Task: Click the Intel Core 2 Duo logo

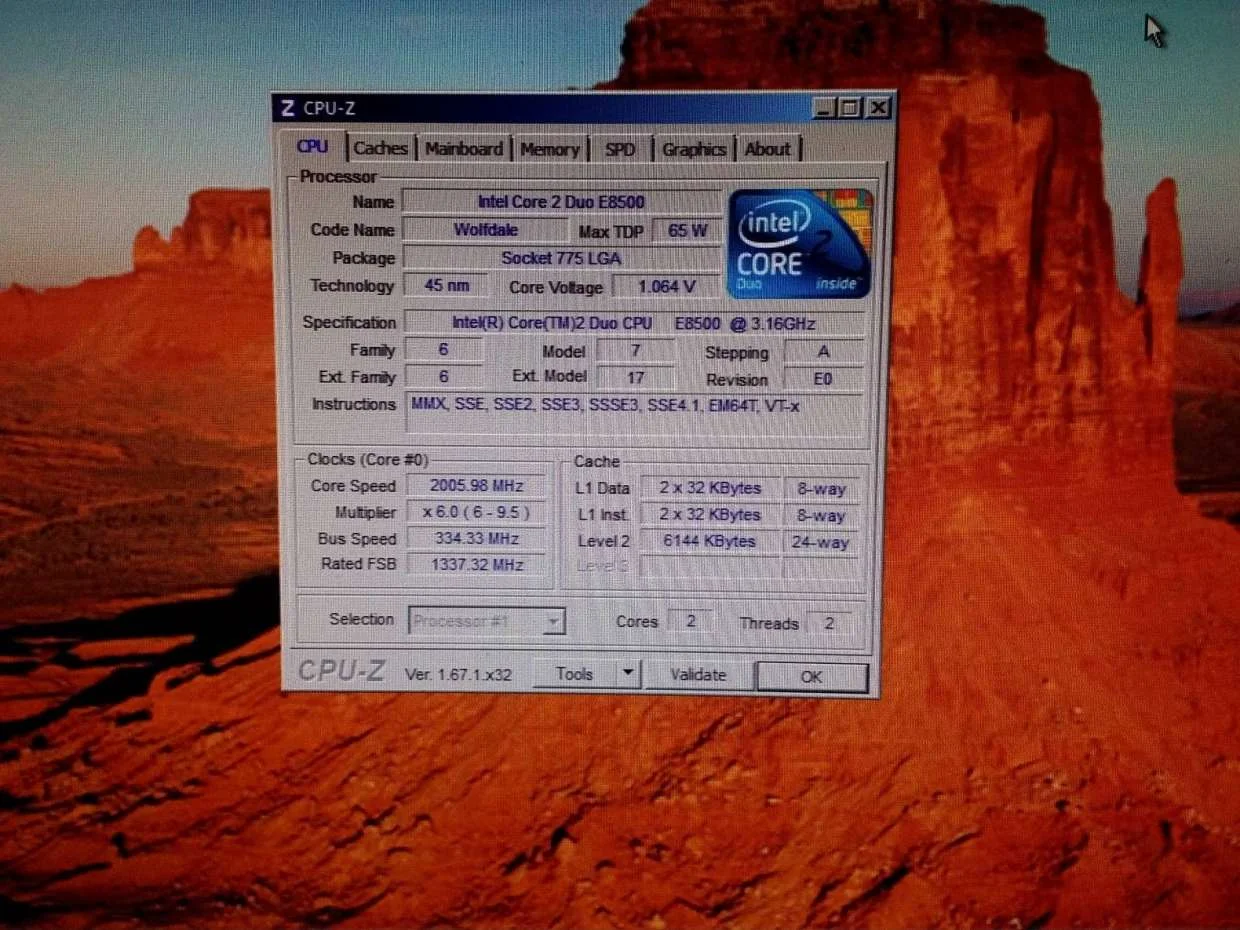Action: point(800,243)
